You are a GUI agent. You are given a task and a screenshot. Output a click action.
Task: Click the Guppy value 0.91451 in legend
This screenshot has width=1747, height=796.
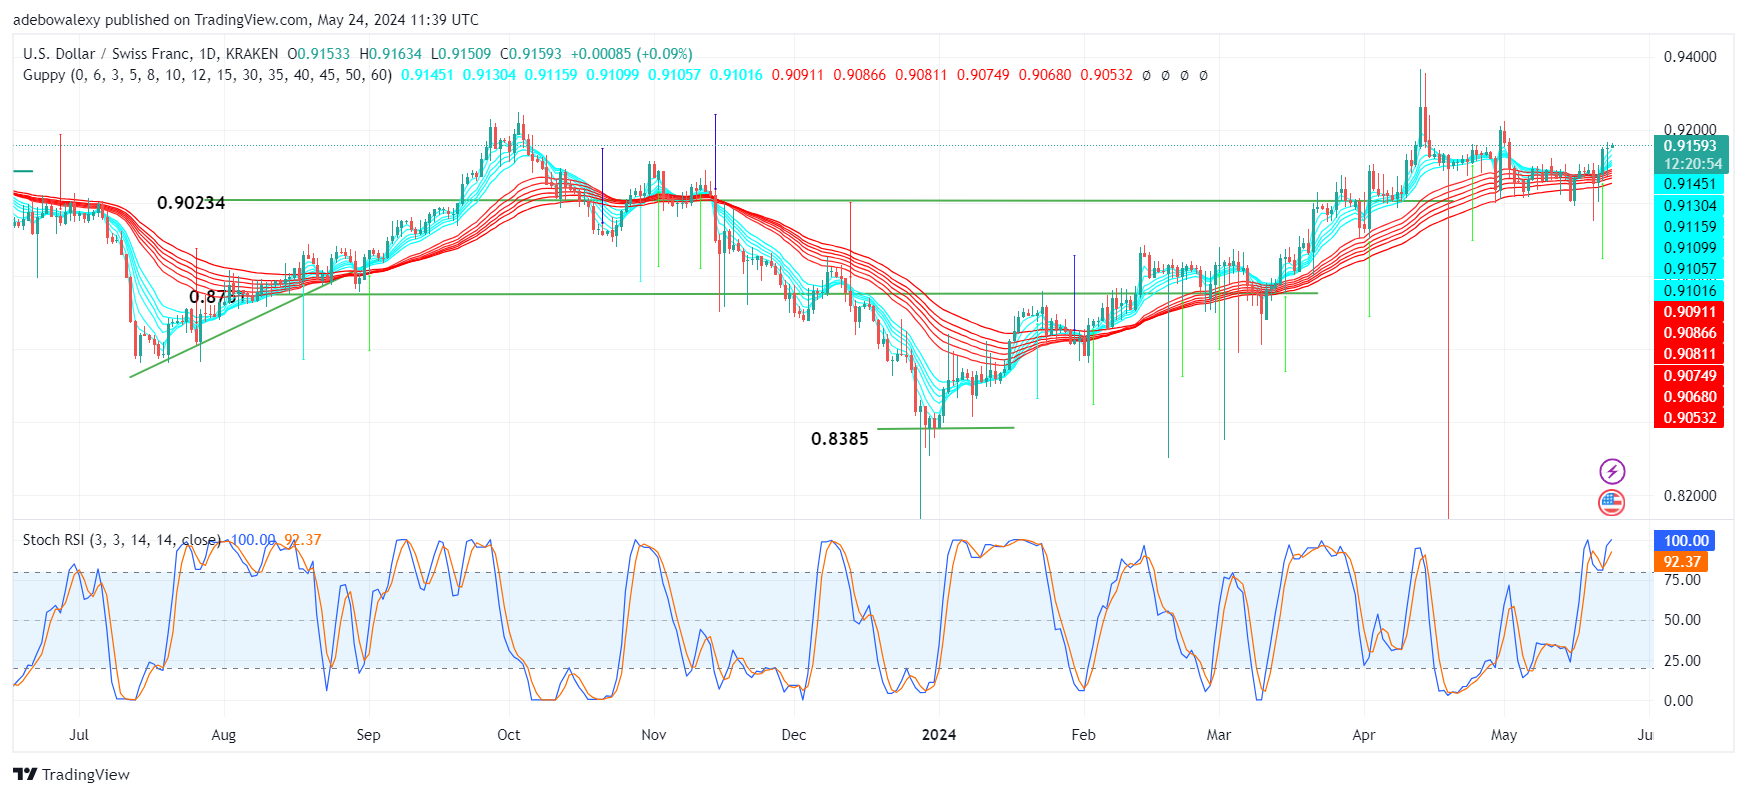pyautogui.click(x=427, y=75)
